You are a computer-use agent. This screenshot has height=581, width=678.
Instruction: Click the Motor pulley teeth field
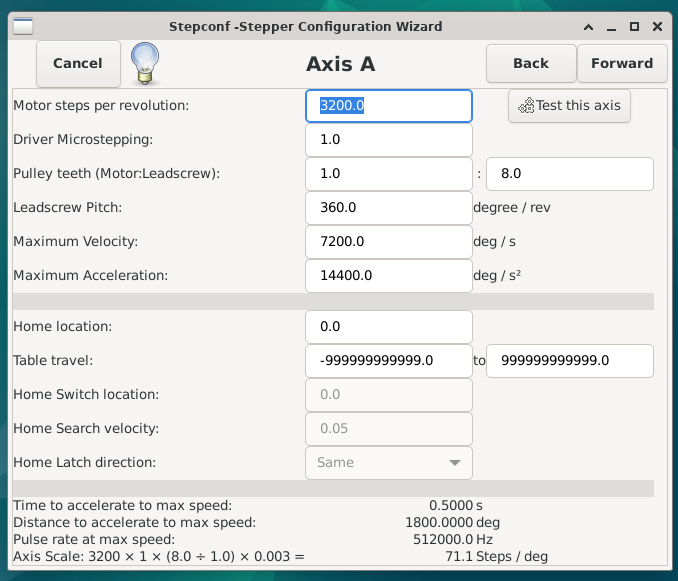[389, 174]
